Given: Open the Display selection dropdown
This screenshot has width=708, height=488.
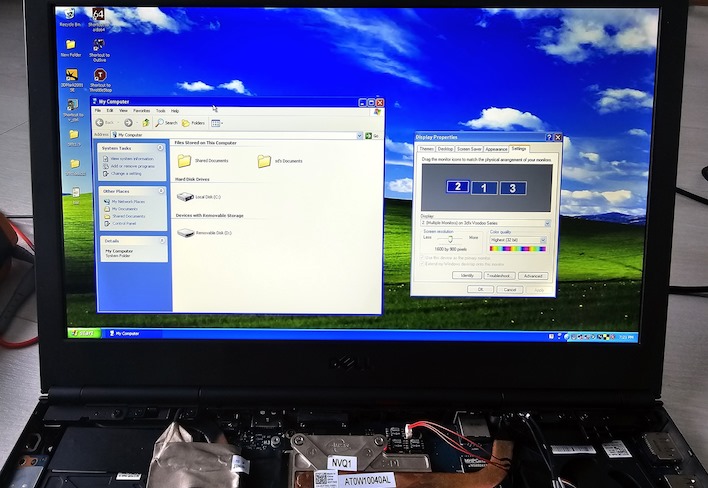Looking at the screenshot, I should coord(547,223).
